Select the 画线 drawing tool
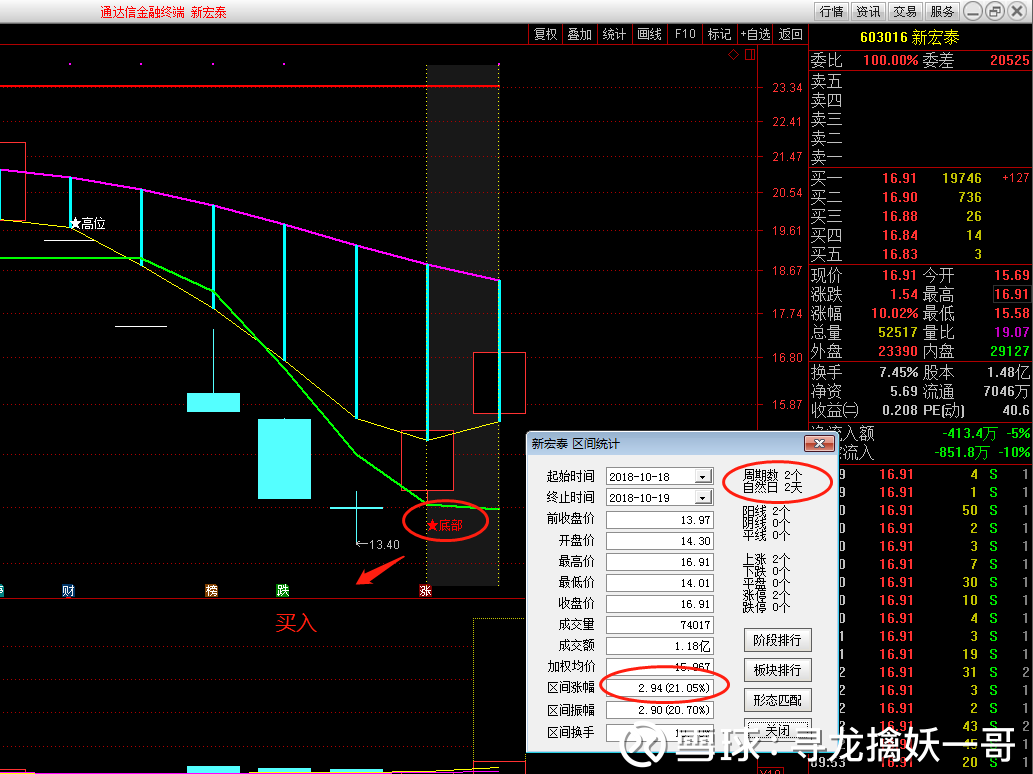Screen dimensions: 1033x774 coord(649,34)
